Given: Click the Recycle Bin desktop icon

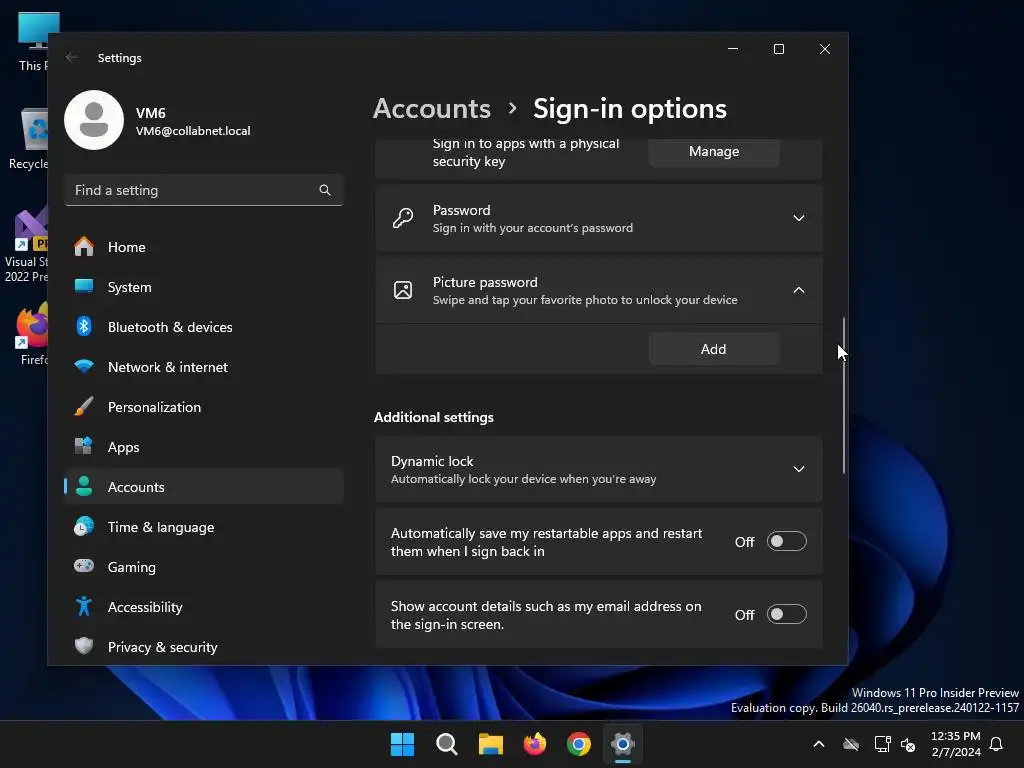Looking at the screenshot, I should (x=29, y=138).
